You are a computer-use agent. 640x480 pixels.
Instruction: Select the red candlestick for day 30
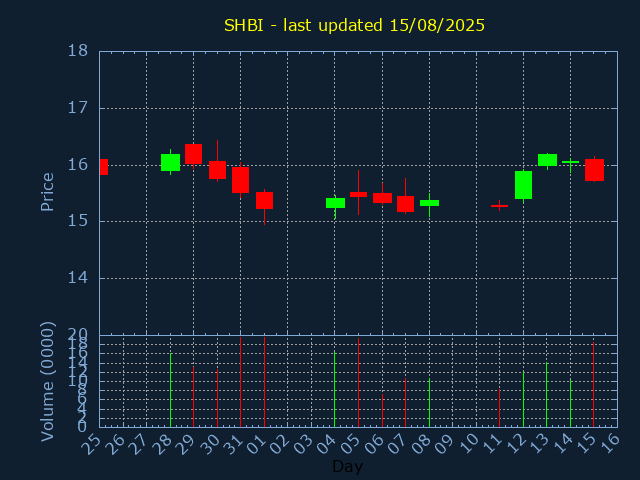[218, 170]
